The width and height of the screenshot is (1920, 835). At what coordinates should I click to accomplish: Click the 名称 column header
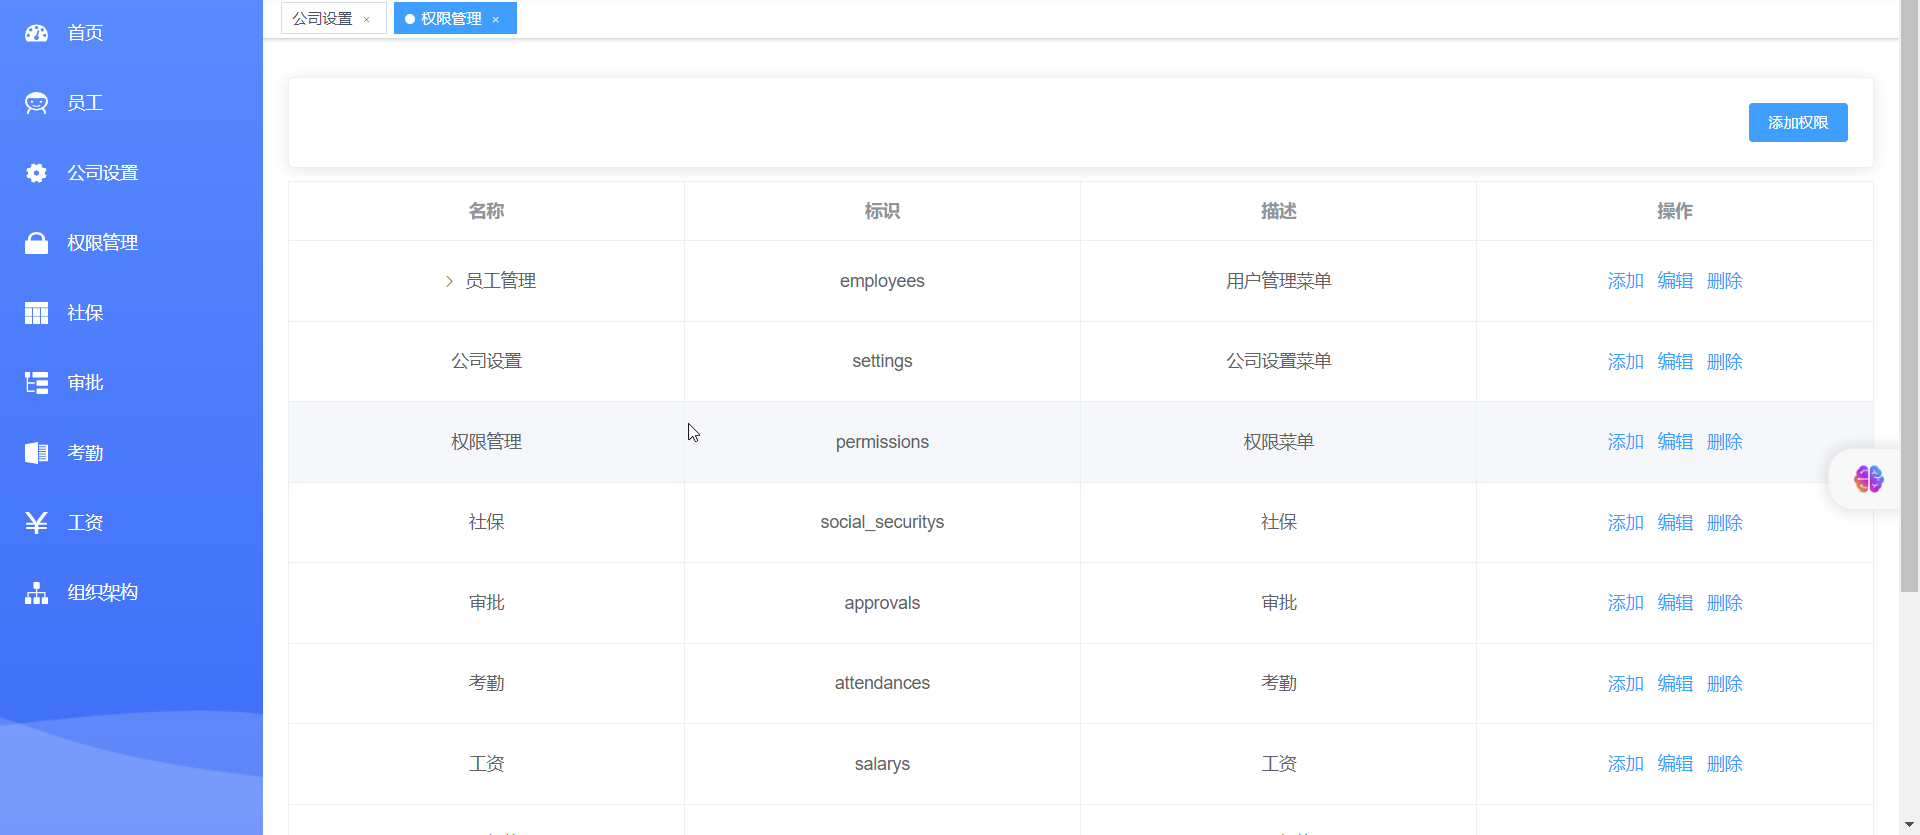486,211
